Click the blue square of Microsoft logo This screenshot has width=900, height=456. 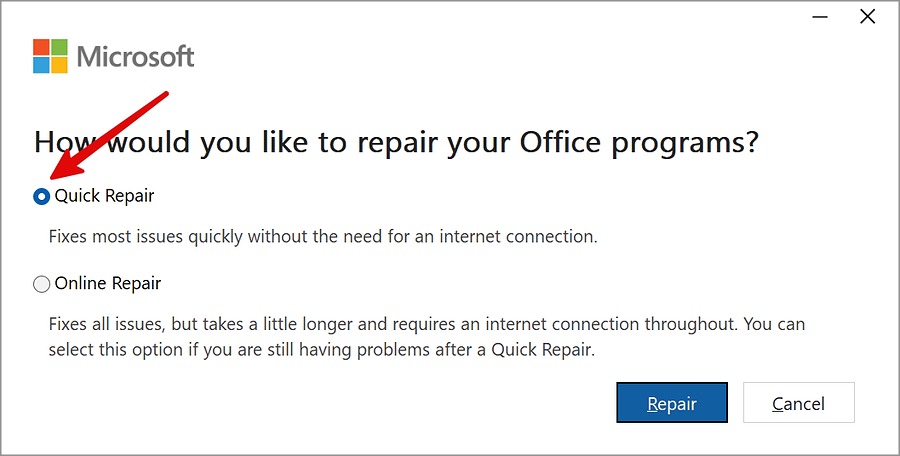click(x=42, y=64)
